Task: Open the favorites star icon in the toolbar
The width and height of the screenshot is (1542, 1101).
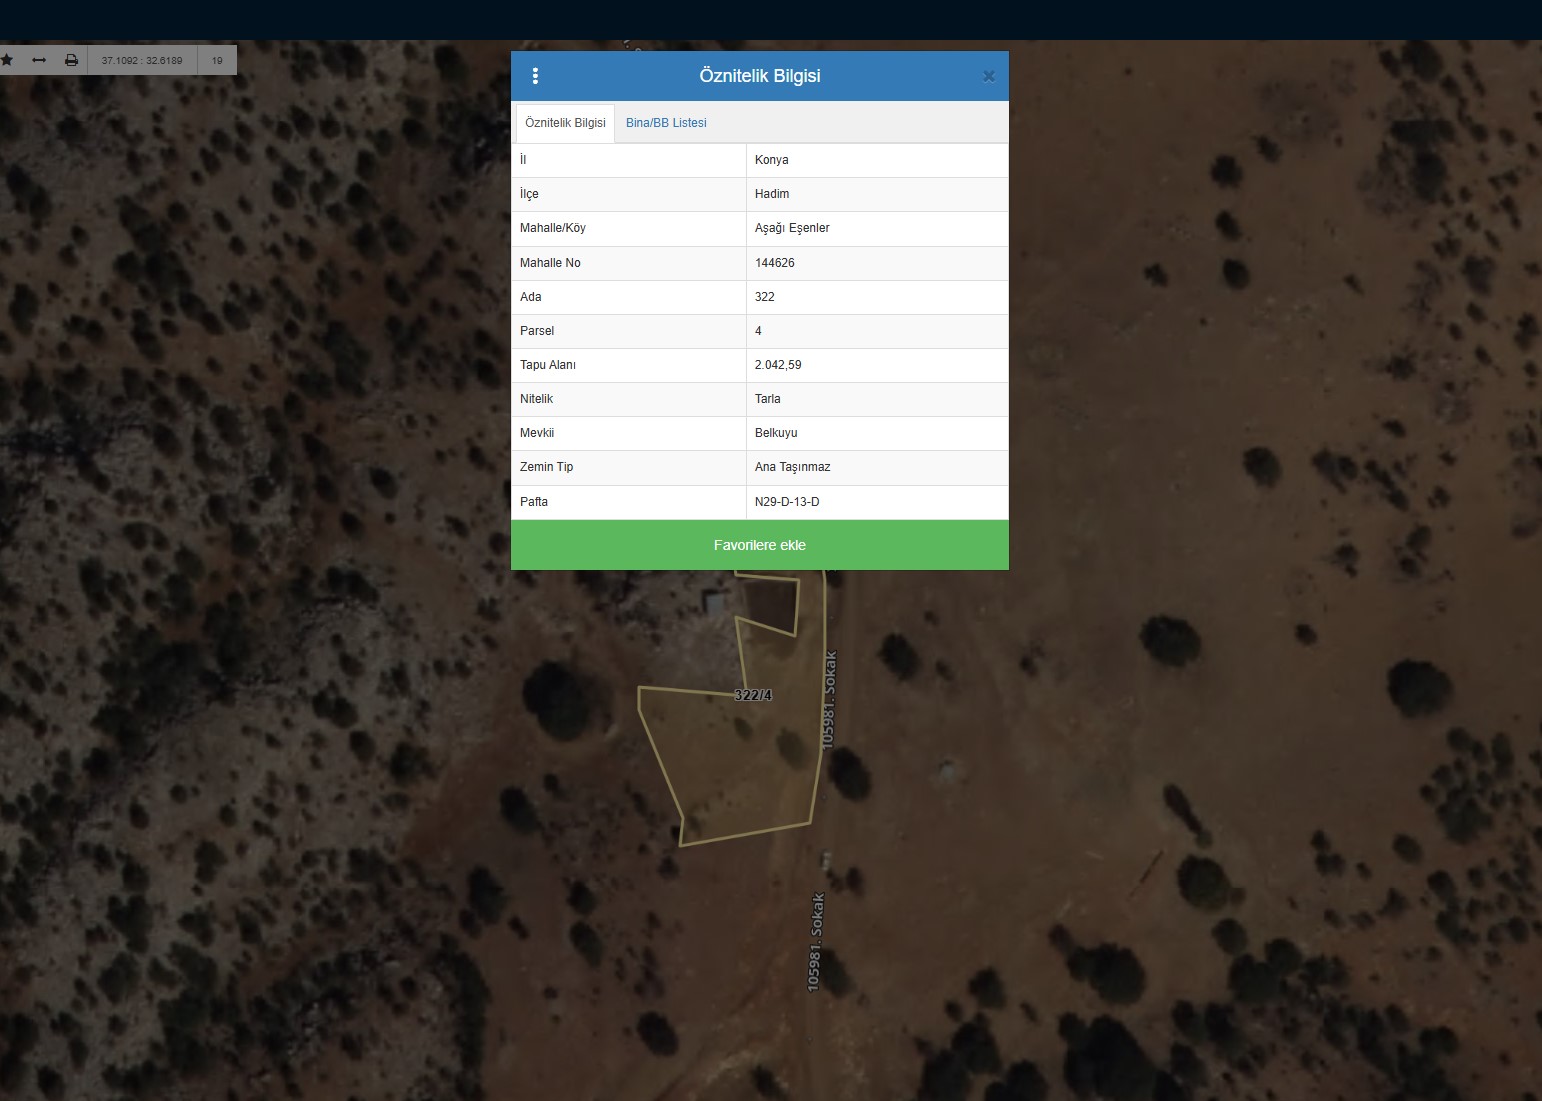Action: tap(7, 60)
